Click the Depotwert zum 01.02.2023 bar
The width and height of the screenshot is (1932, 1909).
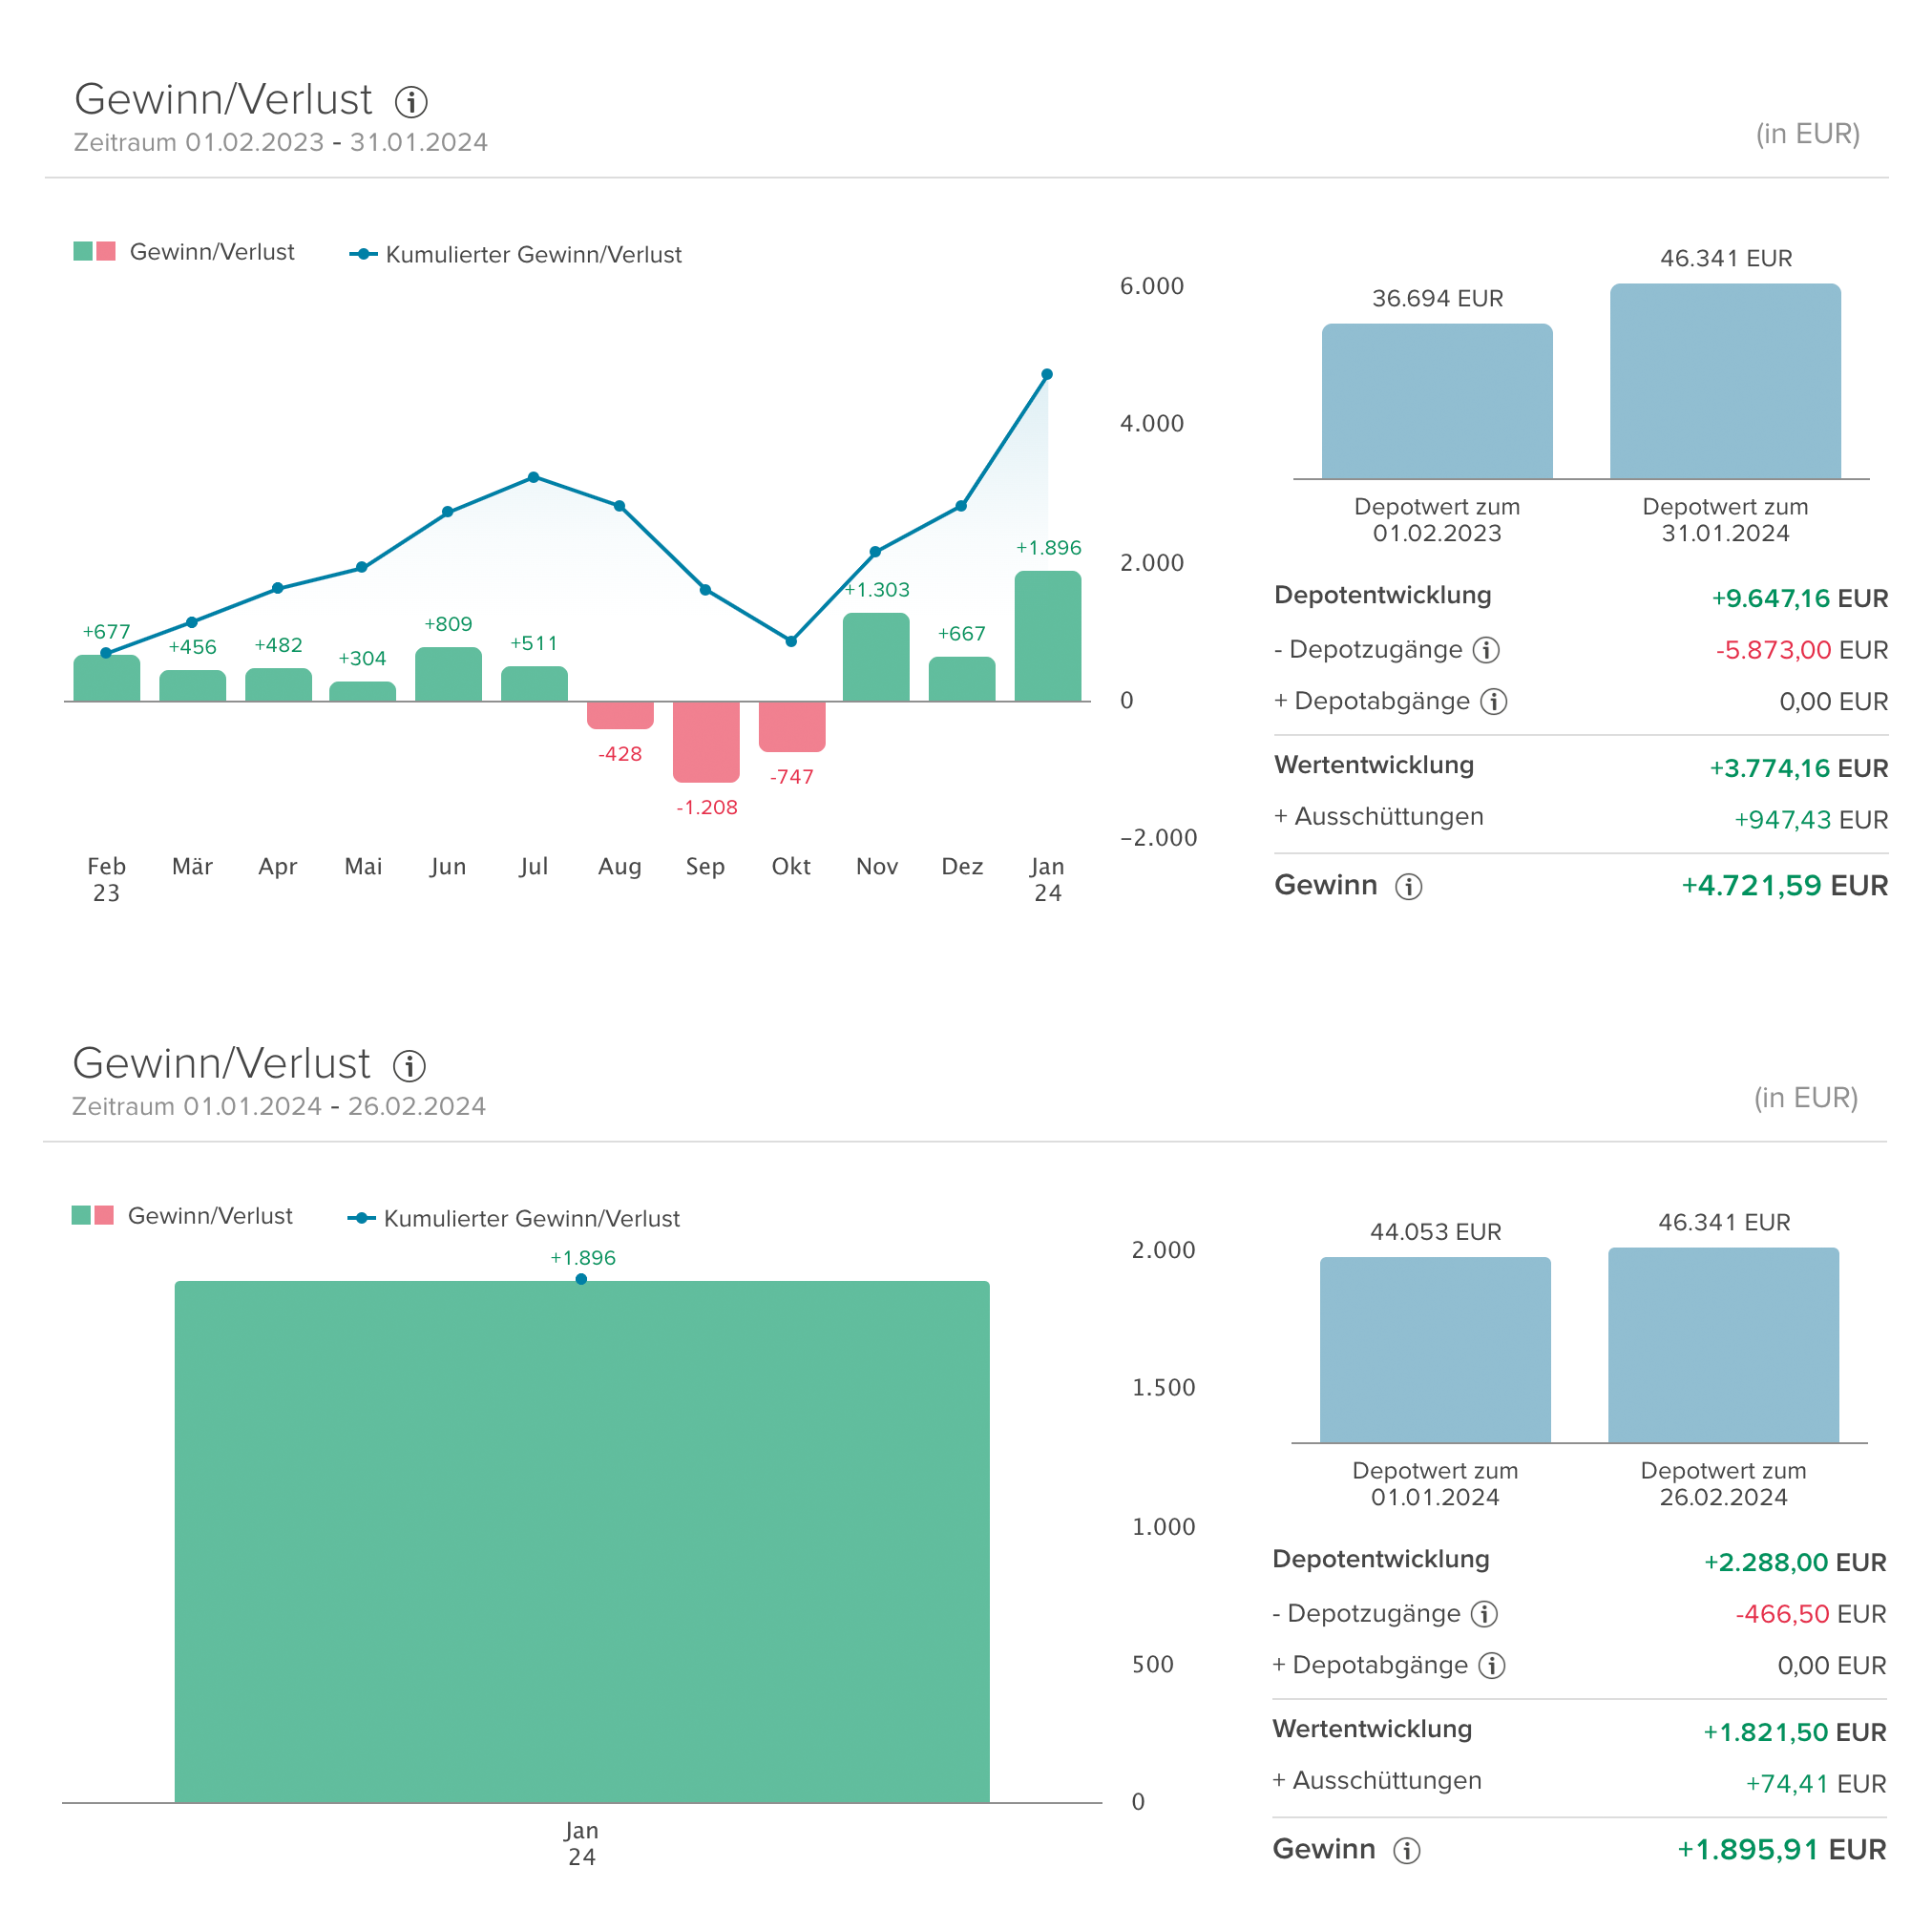pyautogui.click(x=1437, y=401)
